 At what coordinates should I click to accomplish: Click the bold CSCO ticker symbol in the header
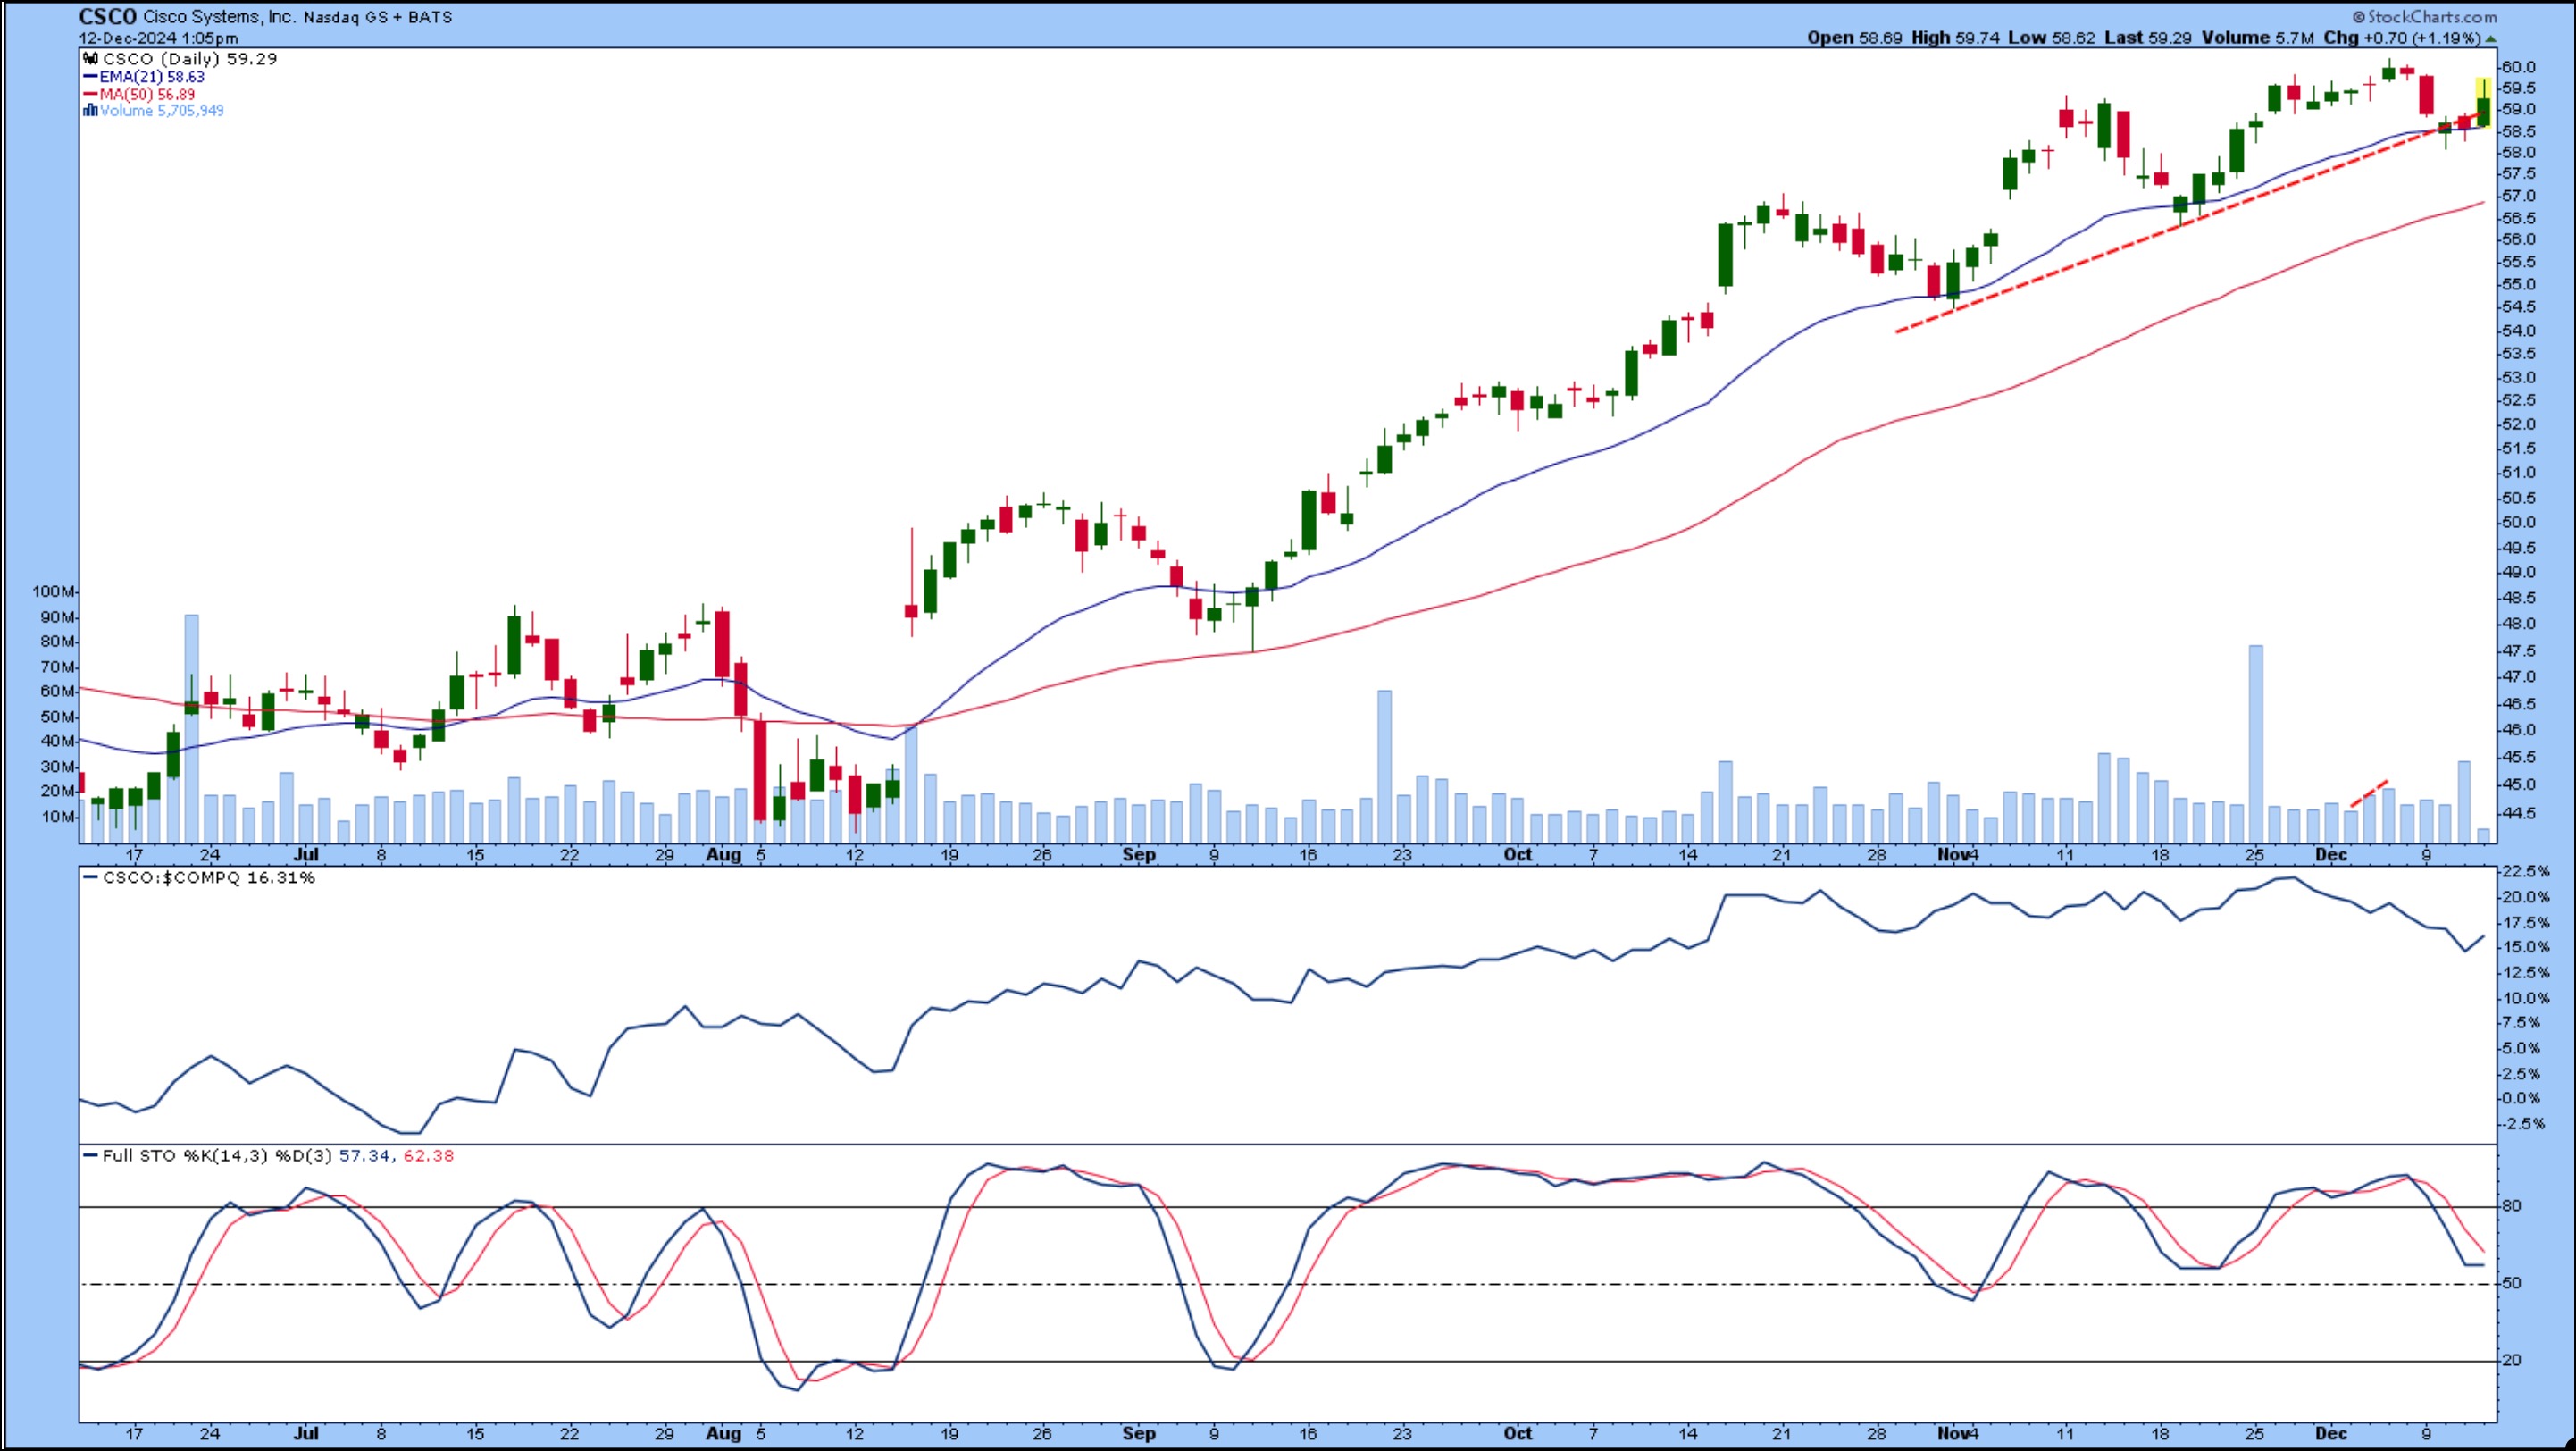pyautogui.click(x=107, y=16)
